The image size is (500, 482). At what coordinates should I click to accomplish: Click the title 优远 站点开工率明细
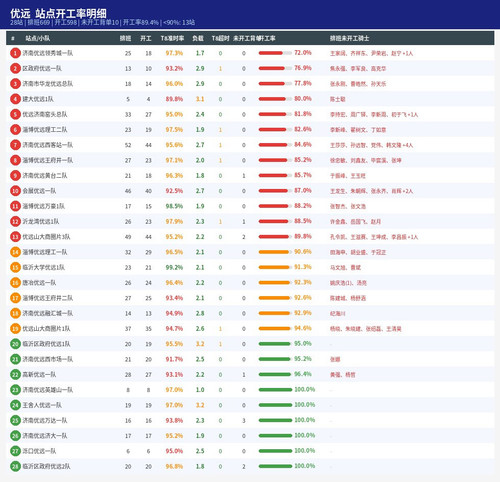tap(58, 14)
